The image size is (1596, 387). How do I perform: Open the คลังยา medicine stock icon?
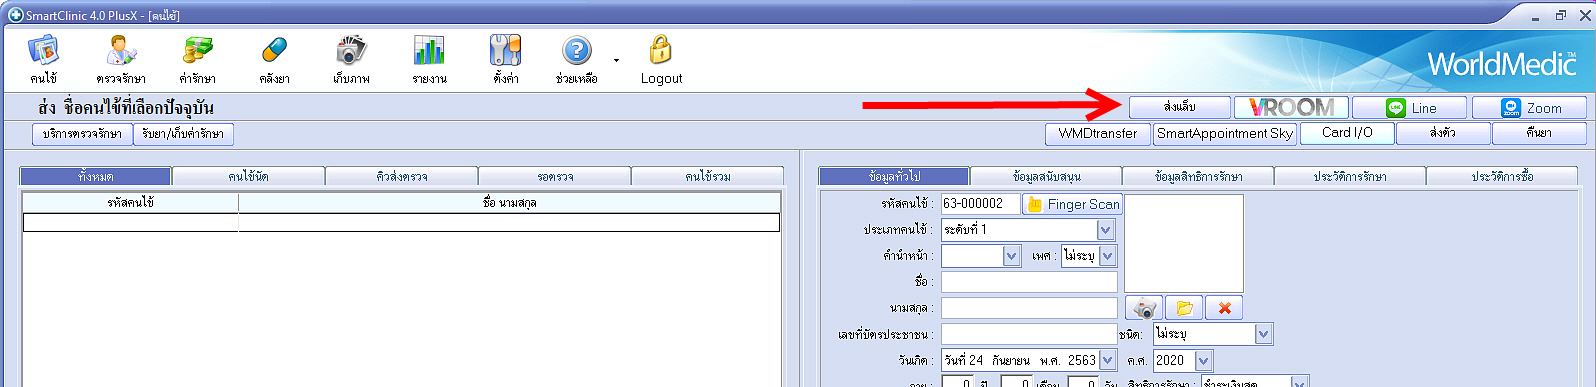(274, 50)
